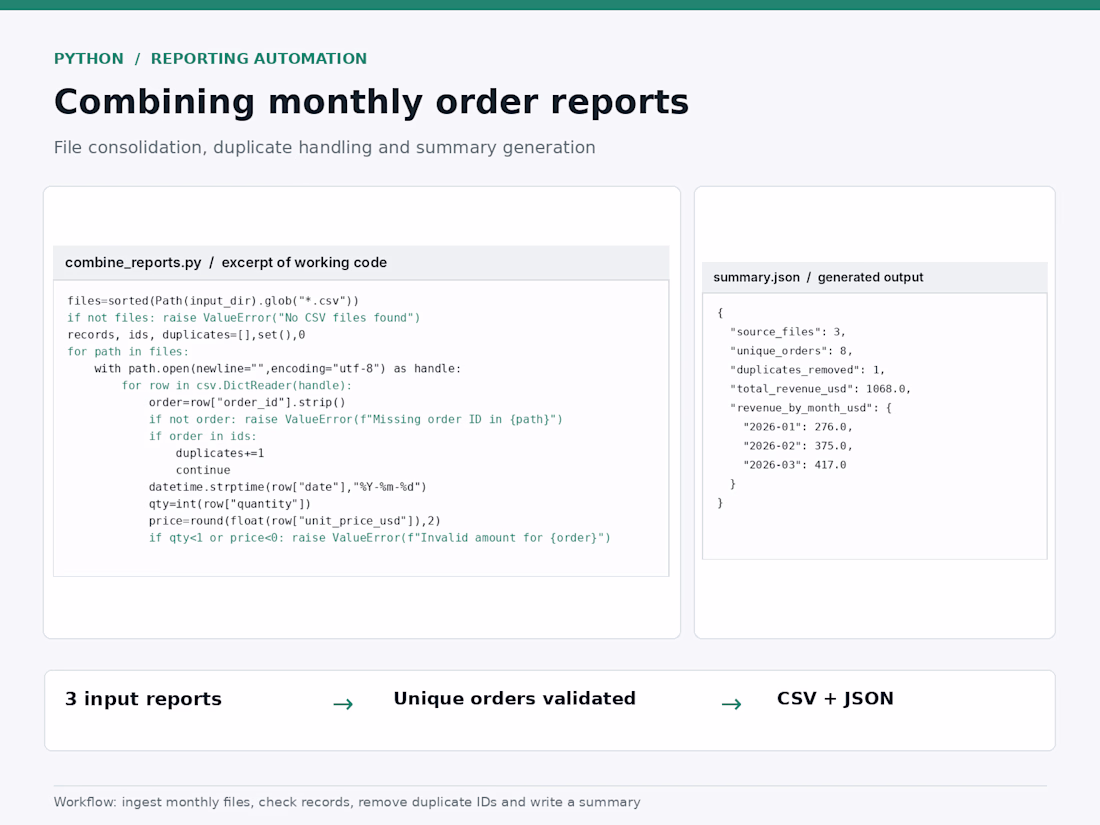Select the line raising "Invalid amount for {order}"
The height and width of the screenshot is (825, 1100).
[380, 537]
